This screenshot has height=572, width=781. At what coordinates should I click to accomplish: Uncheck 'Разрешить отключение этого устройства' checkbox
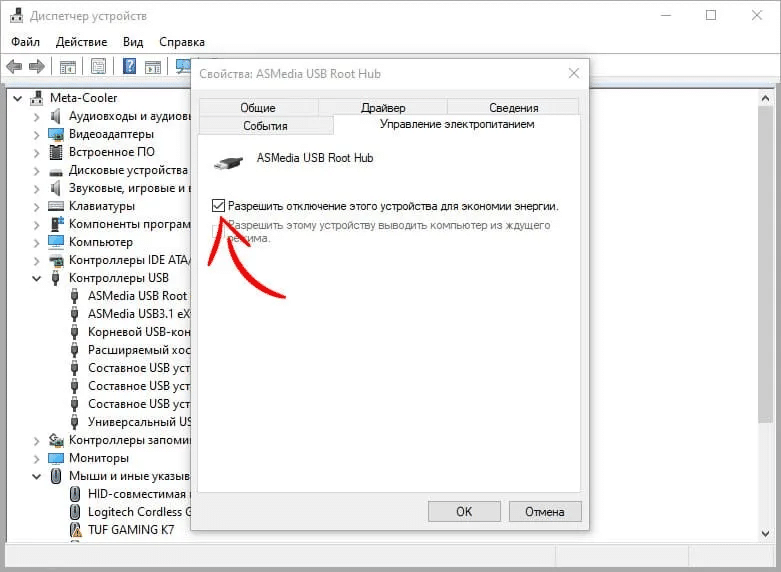[x=219, y=206]
